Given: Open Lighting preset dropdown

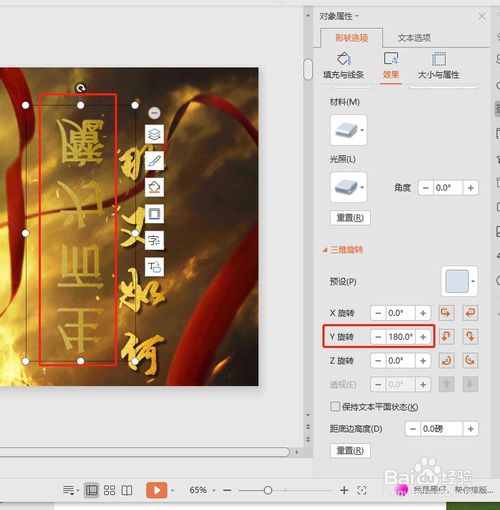Looking at the screenshot, I should pos(349,187).
